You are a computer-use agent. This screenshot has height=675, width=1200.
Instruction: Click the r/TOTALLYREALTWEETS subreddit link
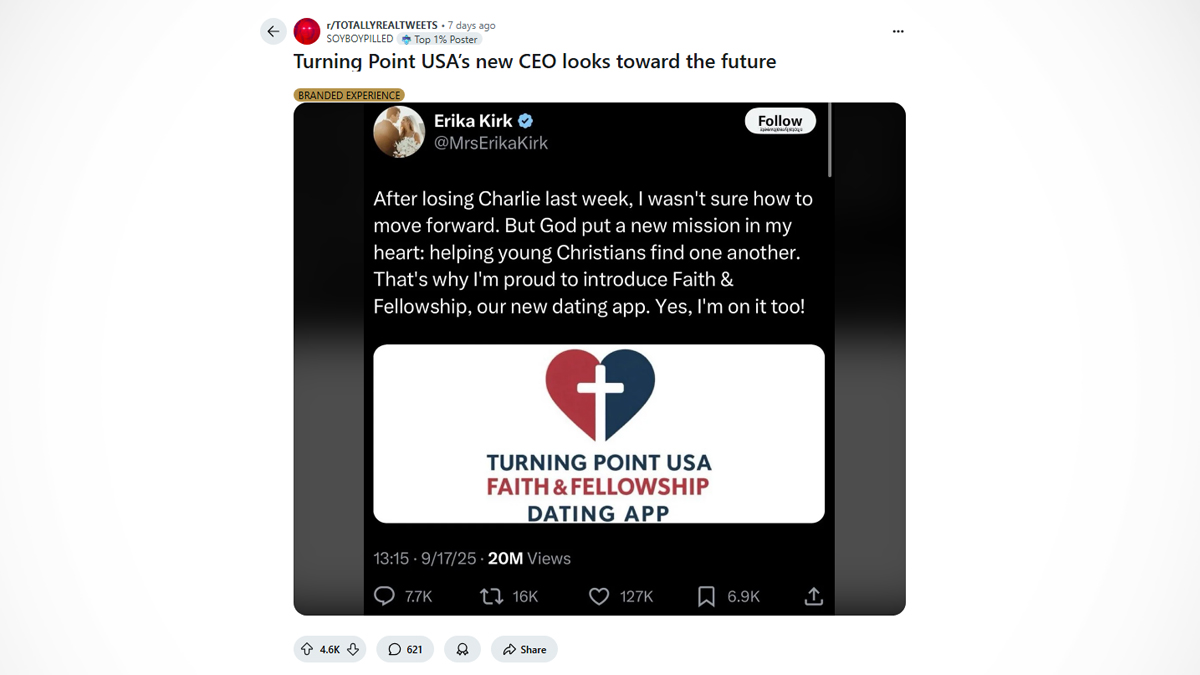tap(382, 25)
